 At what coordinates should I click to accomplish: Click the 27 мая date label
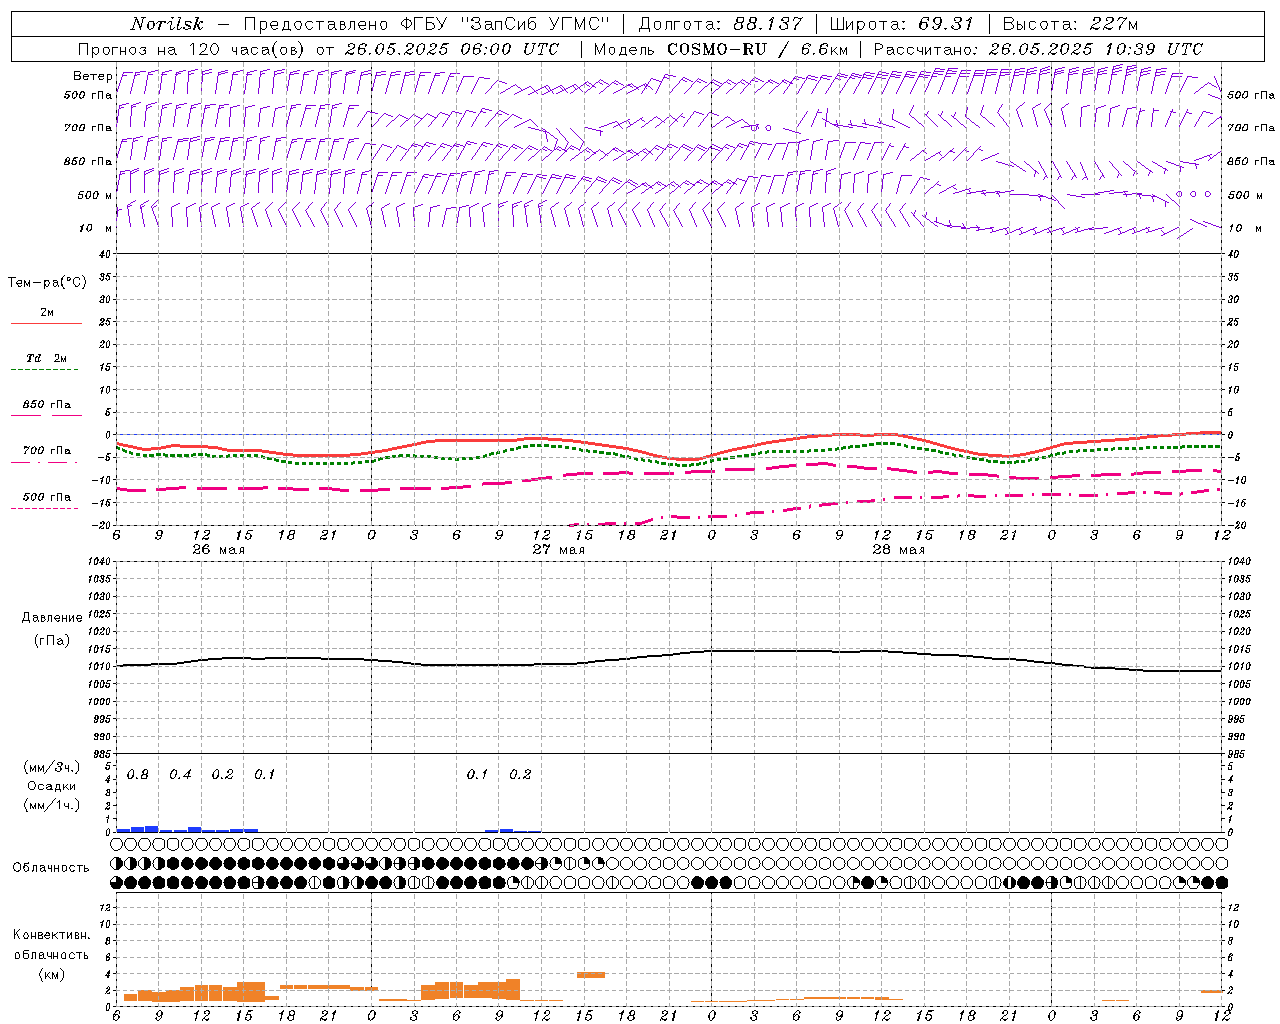tap(558, 549)
